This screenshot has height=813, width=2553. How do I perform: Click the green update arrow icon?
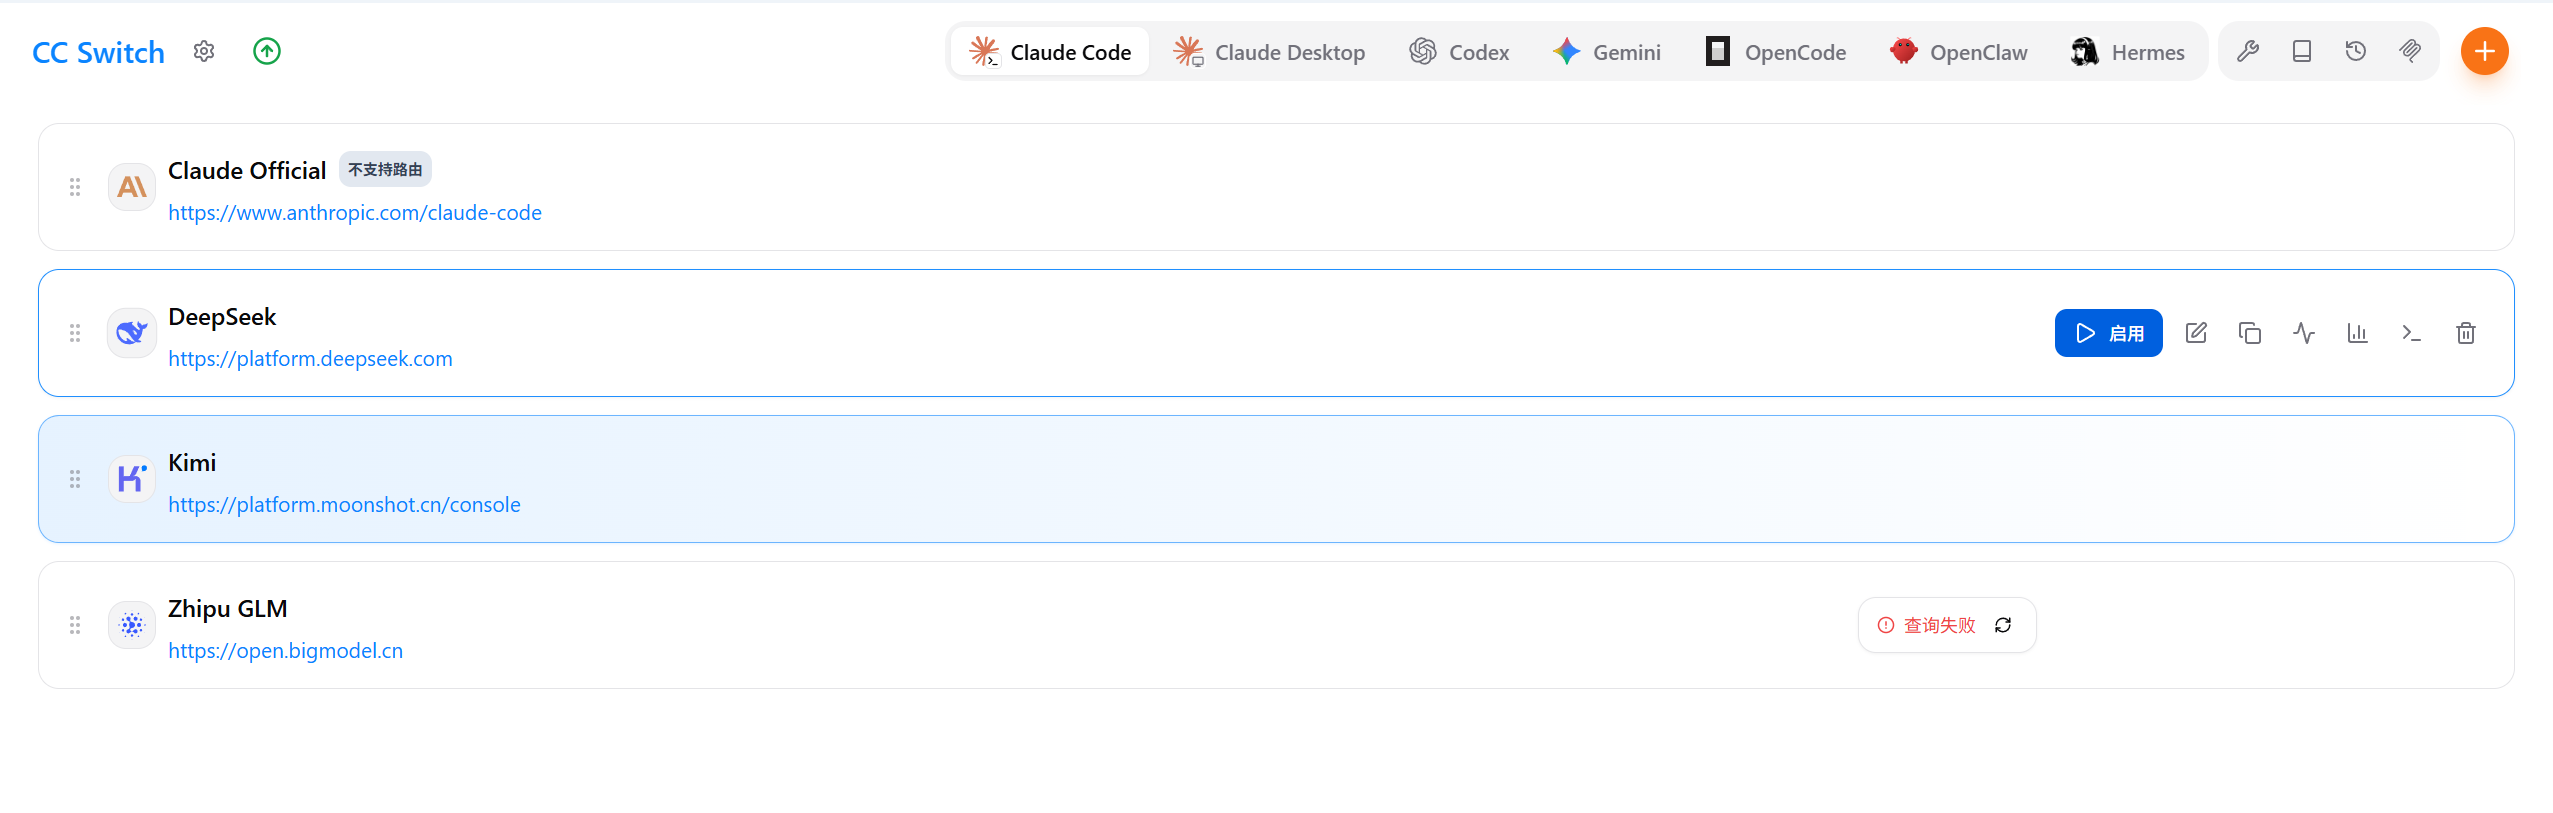(x=267, y=51)
